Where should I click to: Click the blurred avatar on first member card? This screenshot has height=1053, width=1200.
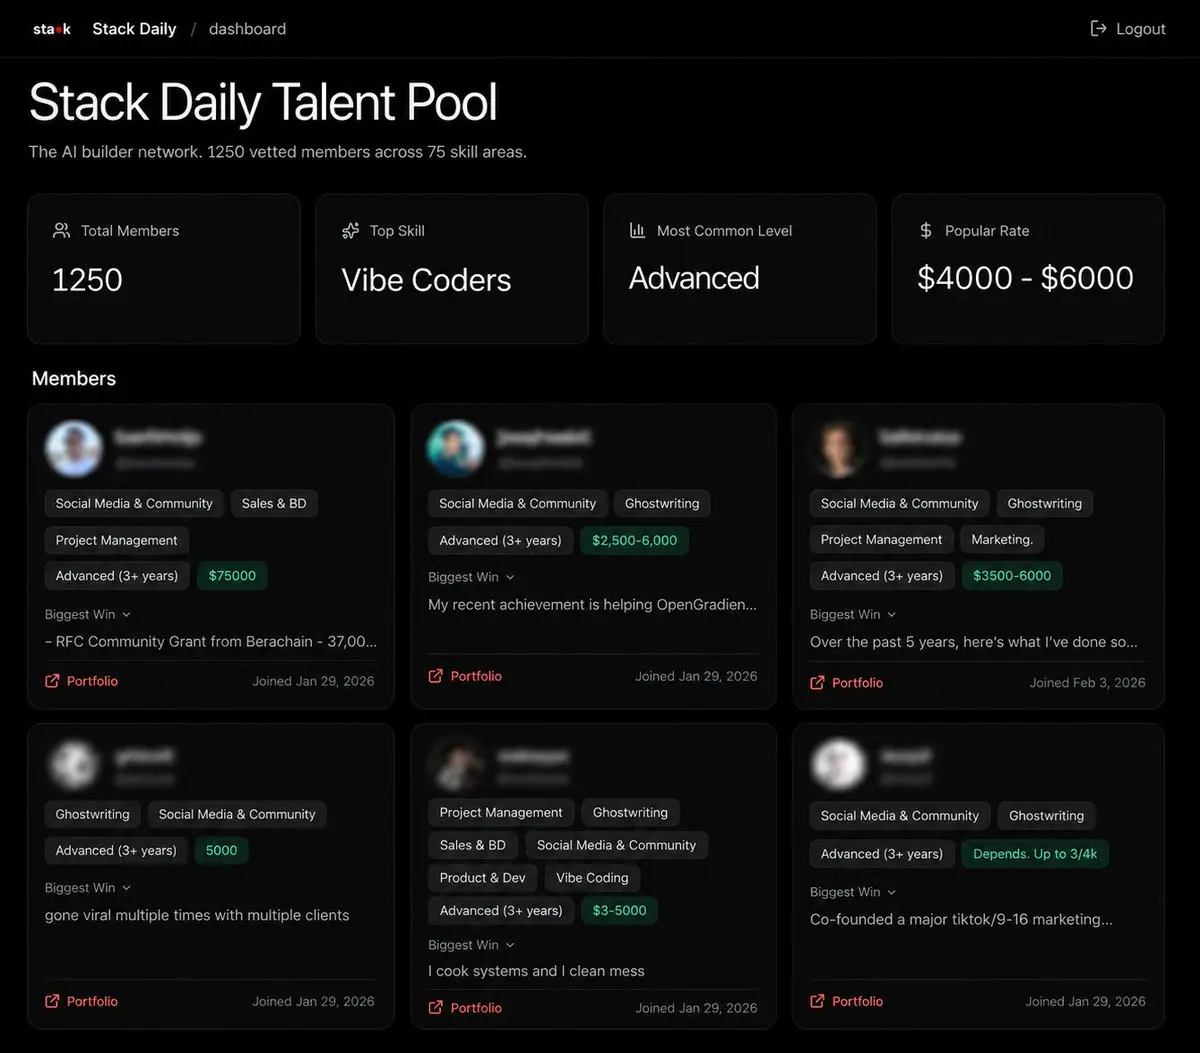(x=74, y=448)
